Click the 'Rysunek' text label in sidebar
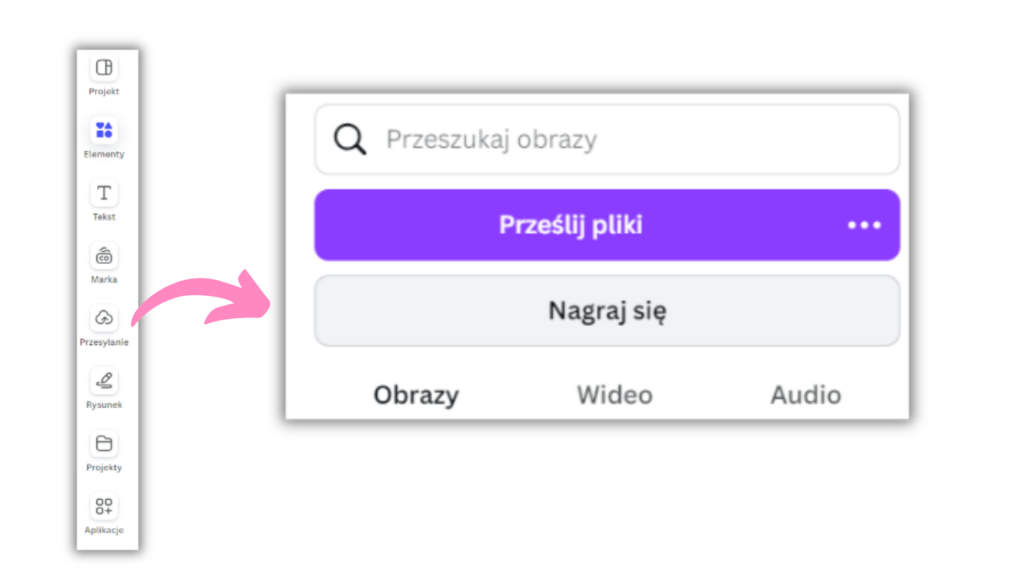This screenshot has width=1024, height=576. pyautogui.click(x=104, y=405)
